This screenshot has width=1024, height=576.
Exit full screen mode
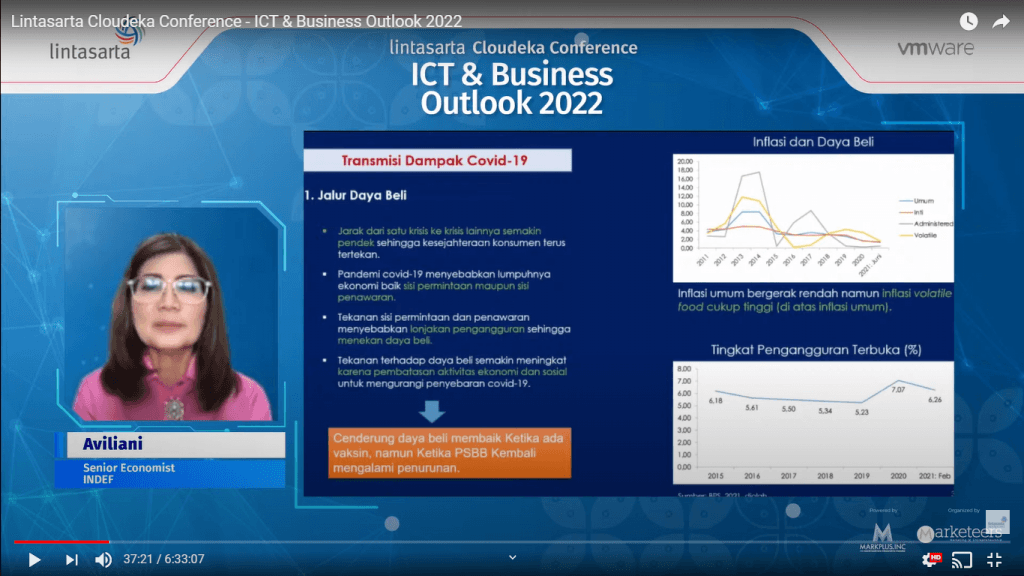pos(994,560)
